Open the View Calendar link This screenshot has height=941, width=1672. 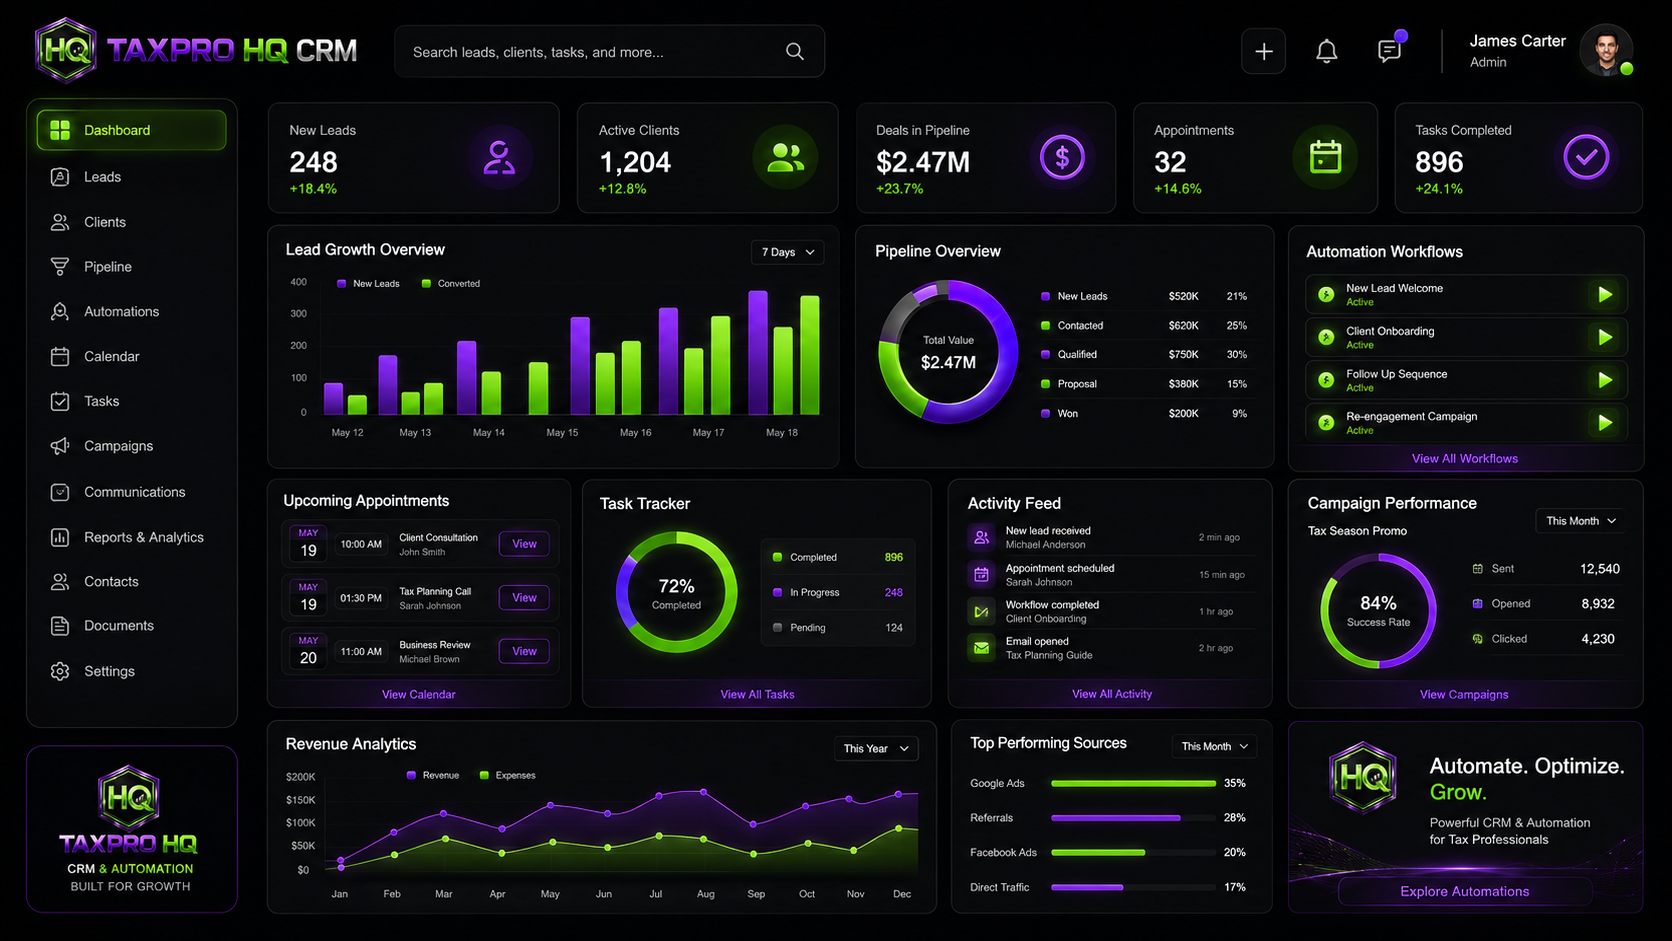(x=418, y=695)
